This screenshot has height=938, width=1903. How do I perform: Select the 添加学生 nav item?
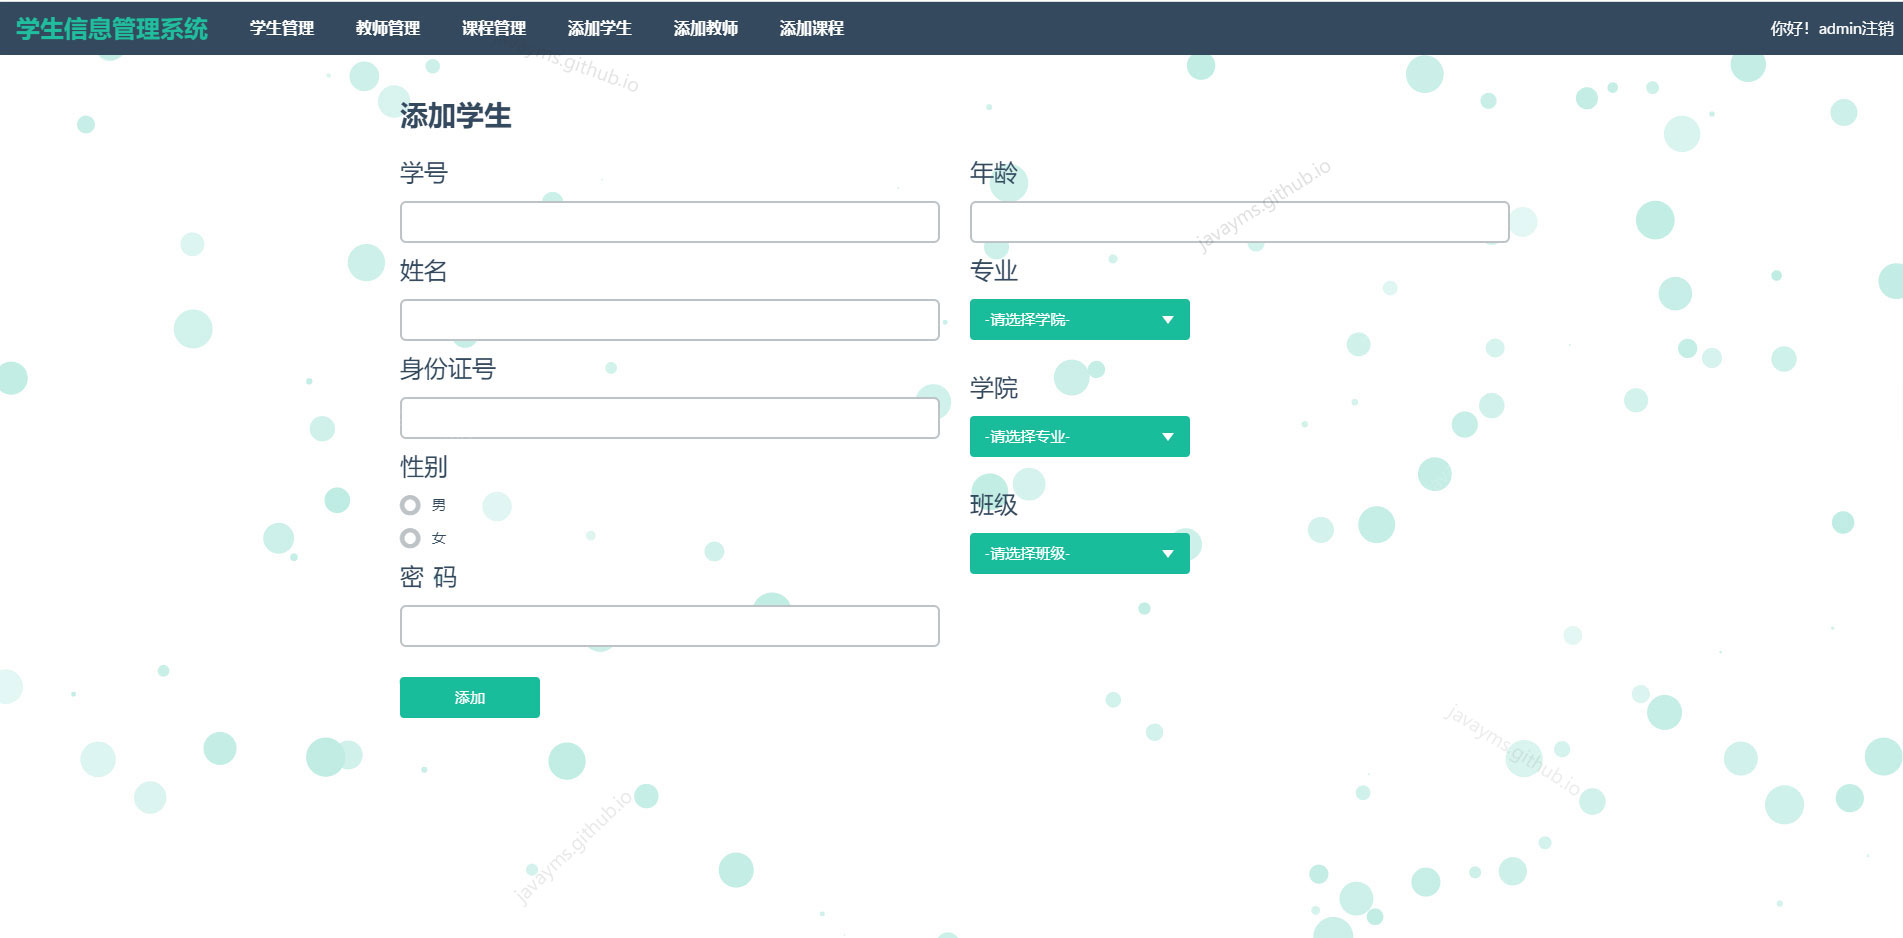click(x=599, y=28)
